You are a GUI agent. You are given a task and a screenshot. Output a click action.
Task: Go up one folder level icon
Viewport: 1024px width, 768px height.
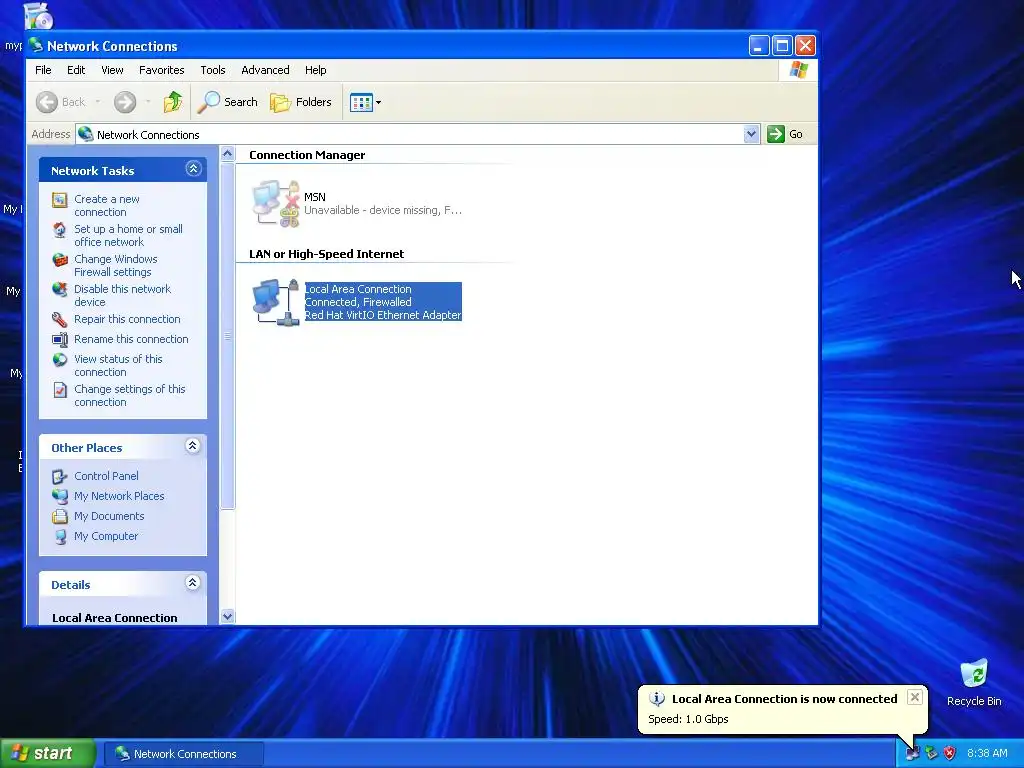tap(173, 102)
